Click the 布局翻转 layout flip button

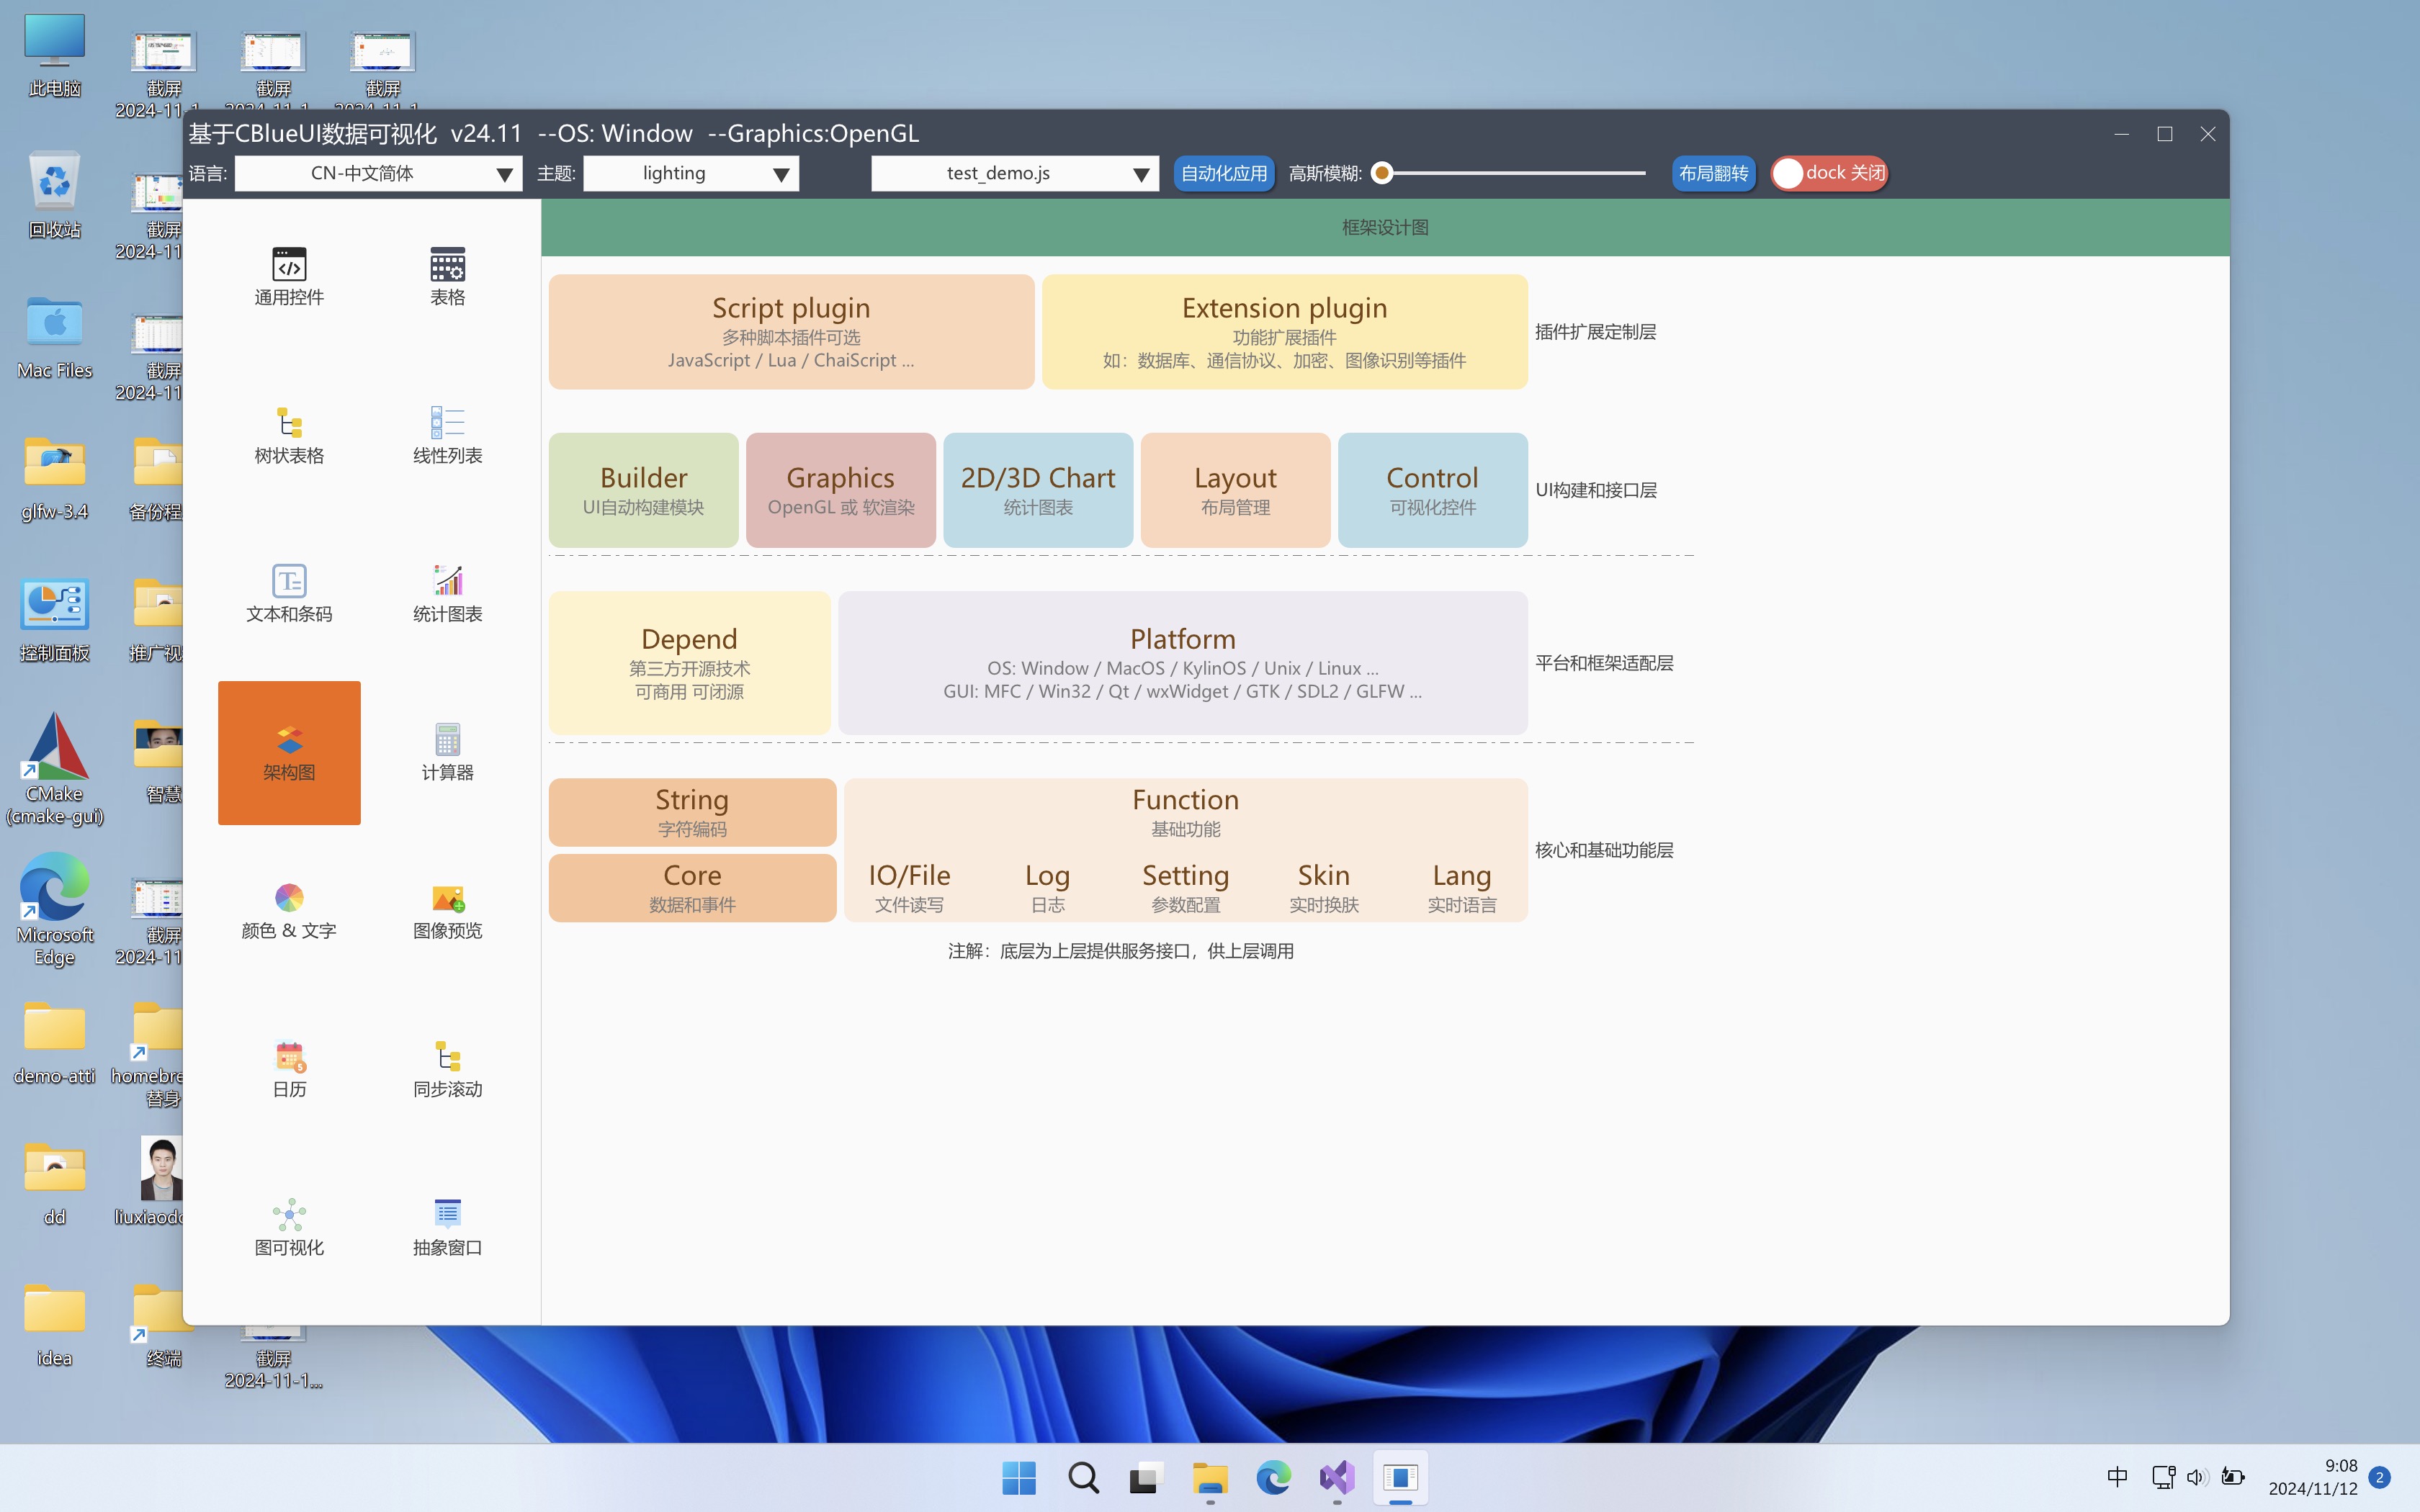[x=1713, y=173]
